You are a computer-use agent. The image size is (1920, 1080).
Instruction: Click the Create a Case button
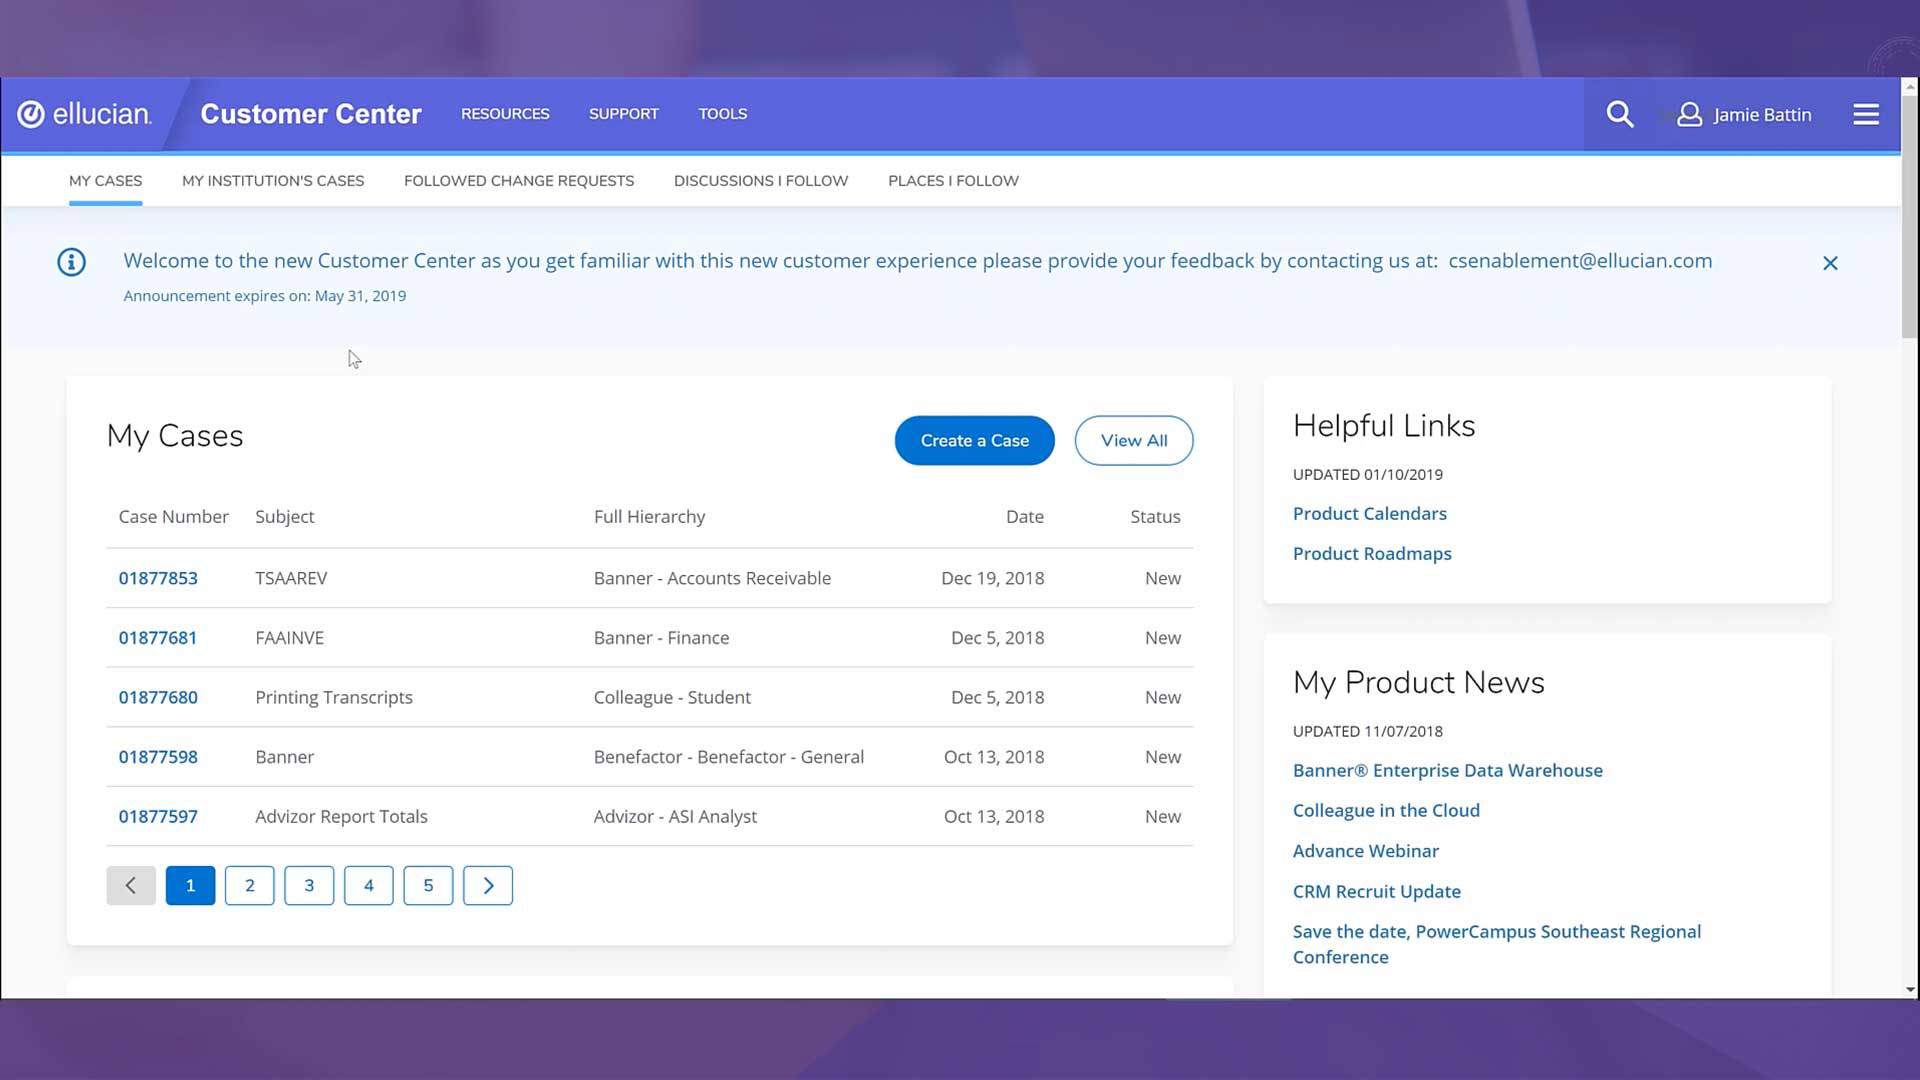(974, 440)
